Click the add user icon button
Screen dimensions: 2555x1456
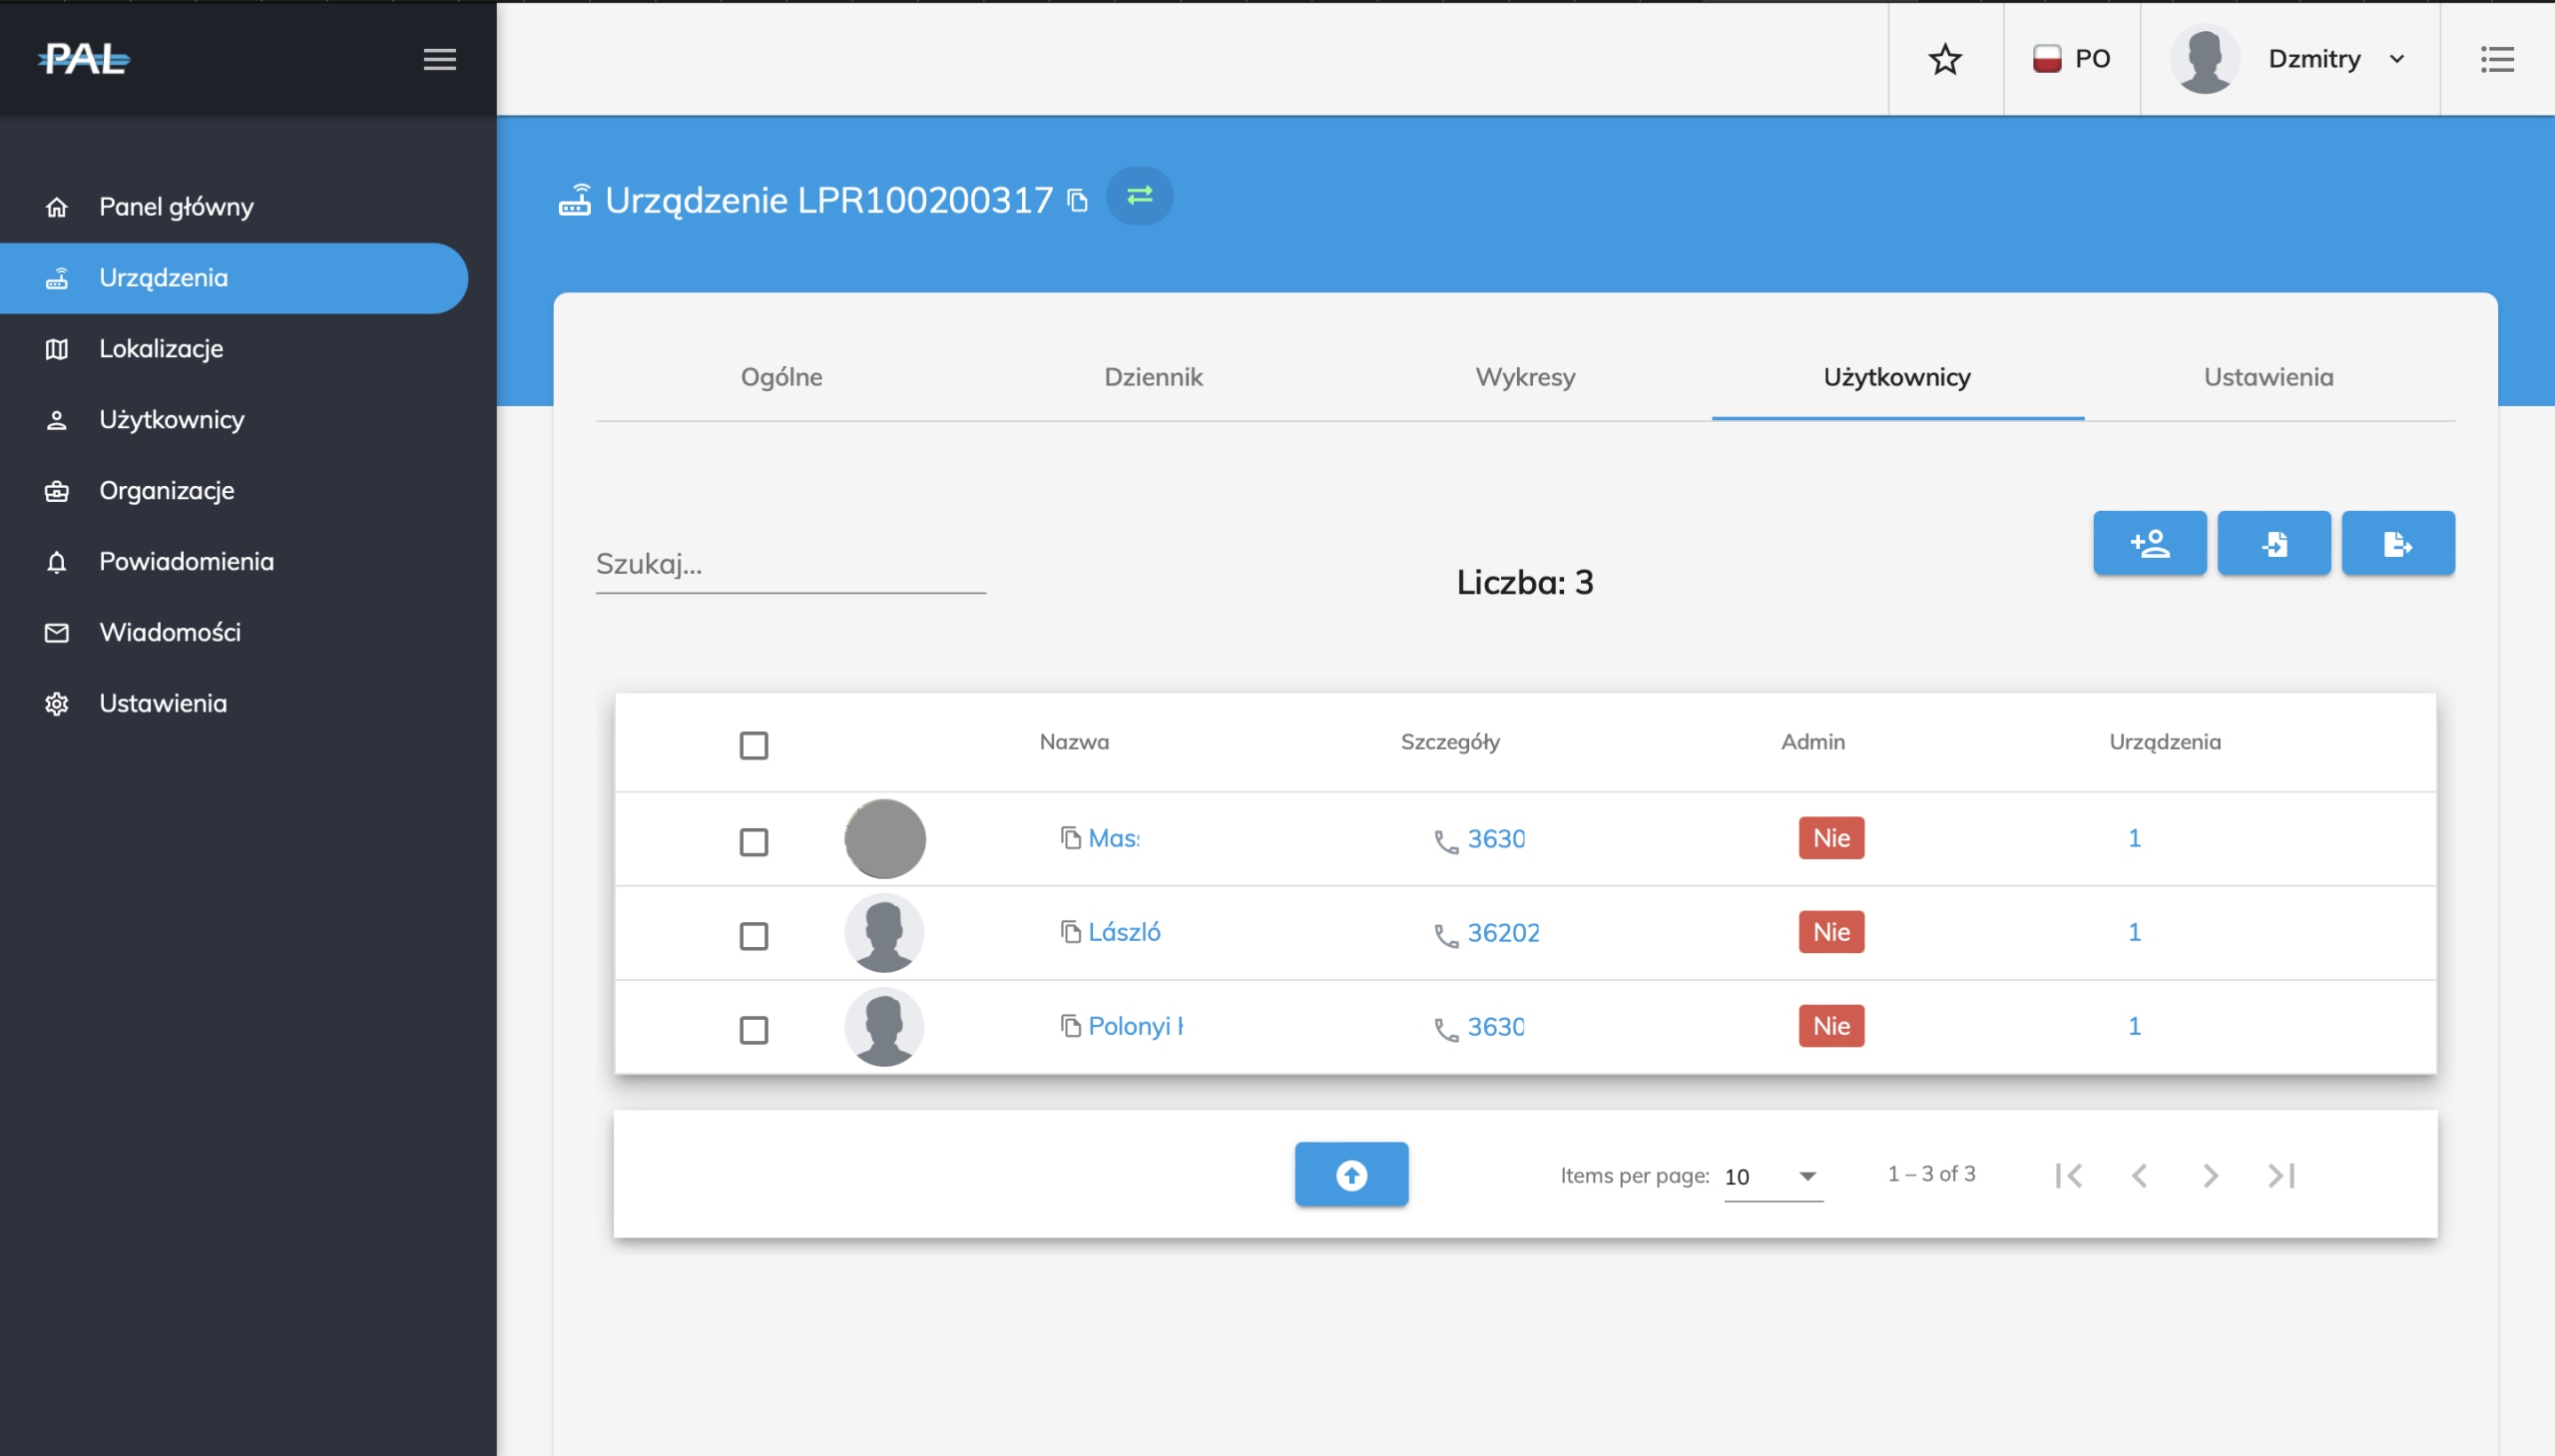(2149, 543)
